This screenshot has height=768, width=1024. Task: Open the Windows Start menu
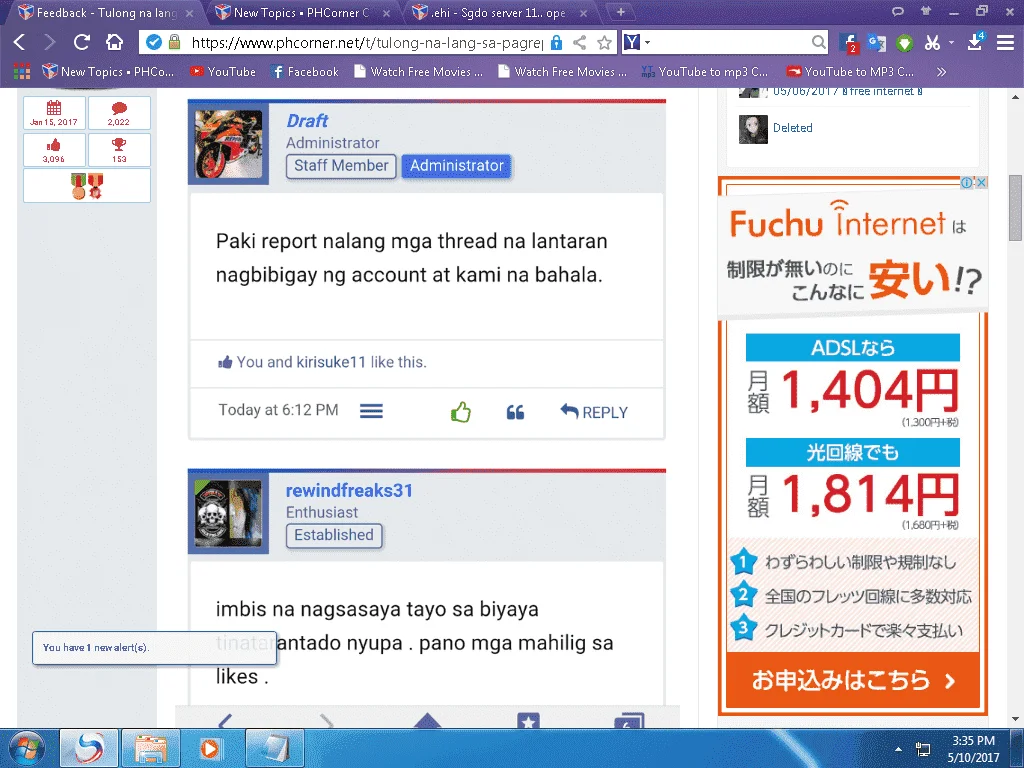tap(26, 748)
